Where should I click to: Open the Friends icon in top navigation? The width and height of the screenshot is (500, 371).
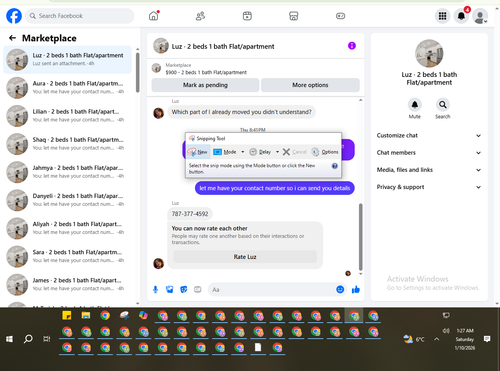200,16
